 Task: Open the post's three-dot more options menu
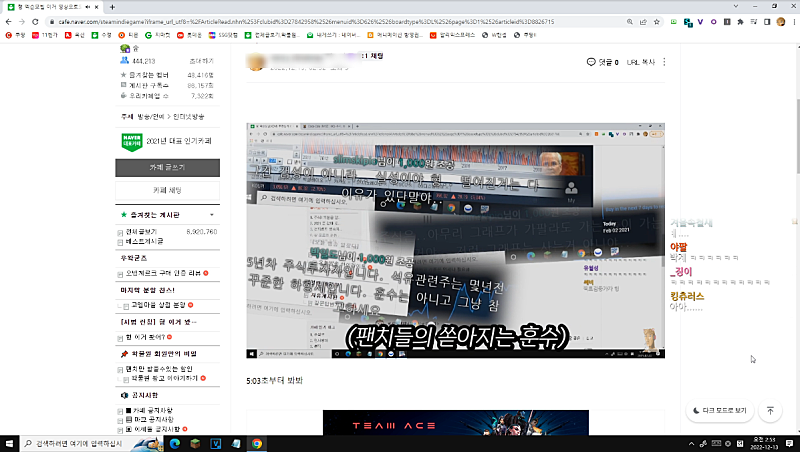[664, 62]
